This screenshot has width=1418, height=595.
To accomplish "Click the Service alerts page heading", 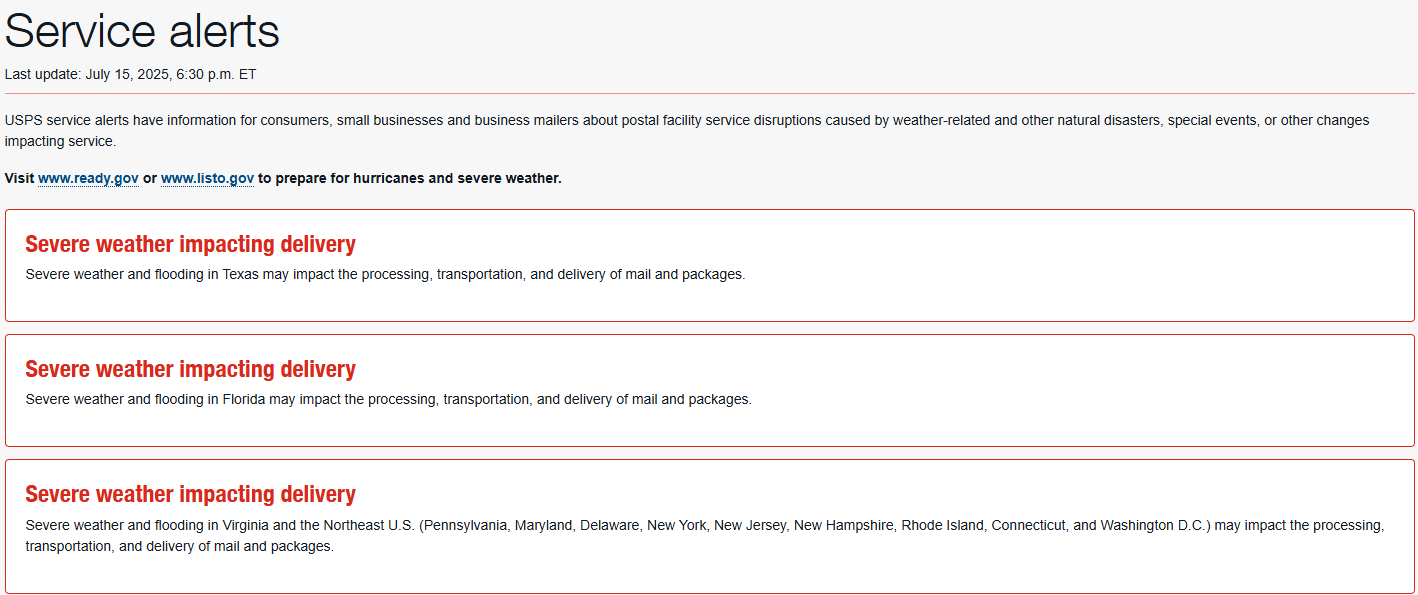I will [x=142, y=31].
